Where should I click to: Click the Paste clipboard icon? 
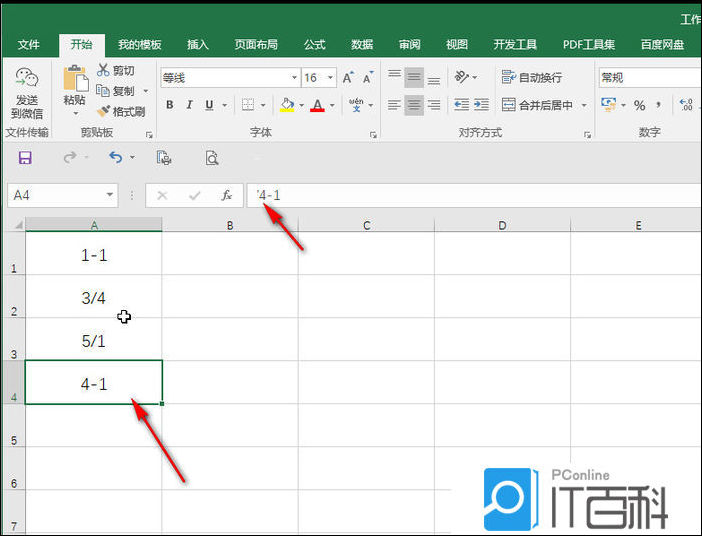[x=75, y=79]
